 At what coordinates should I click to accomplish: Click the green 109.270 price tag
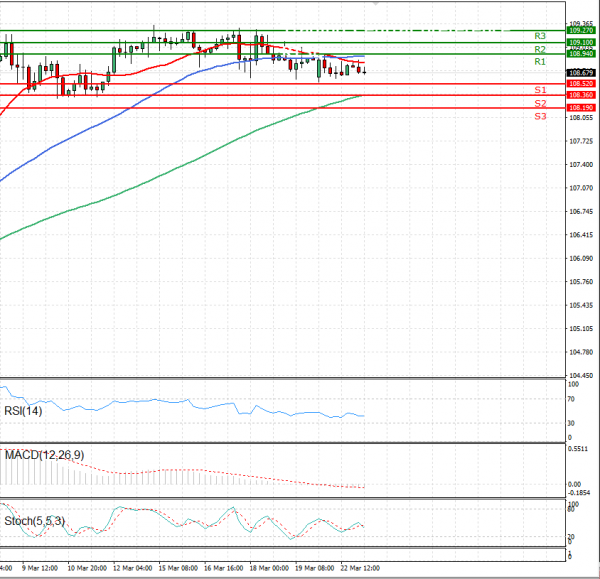point(580,31)
